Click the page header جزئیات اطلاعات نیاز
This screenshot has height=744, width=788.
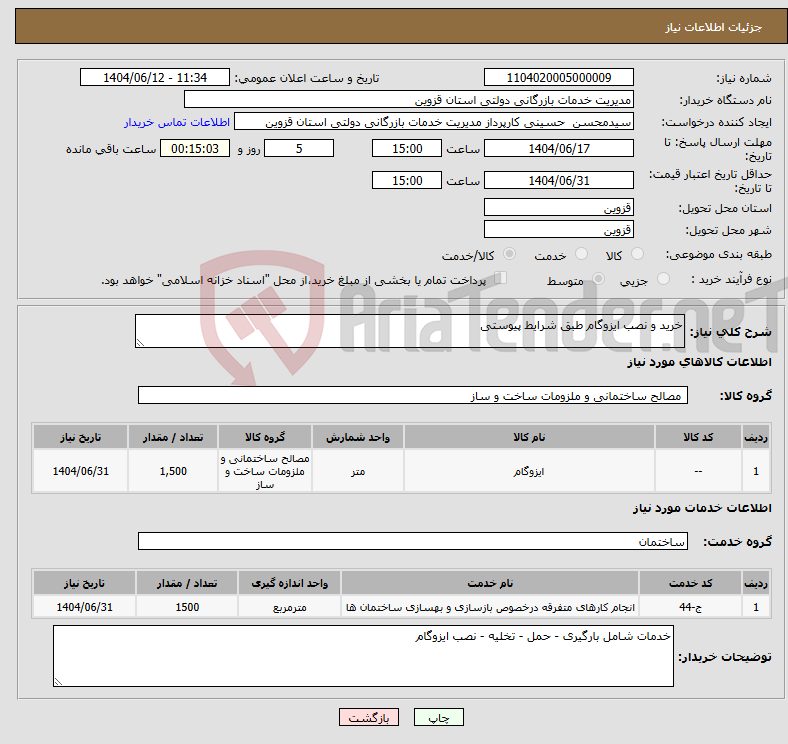coord(714,27)
